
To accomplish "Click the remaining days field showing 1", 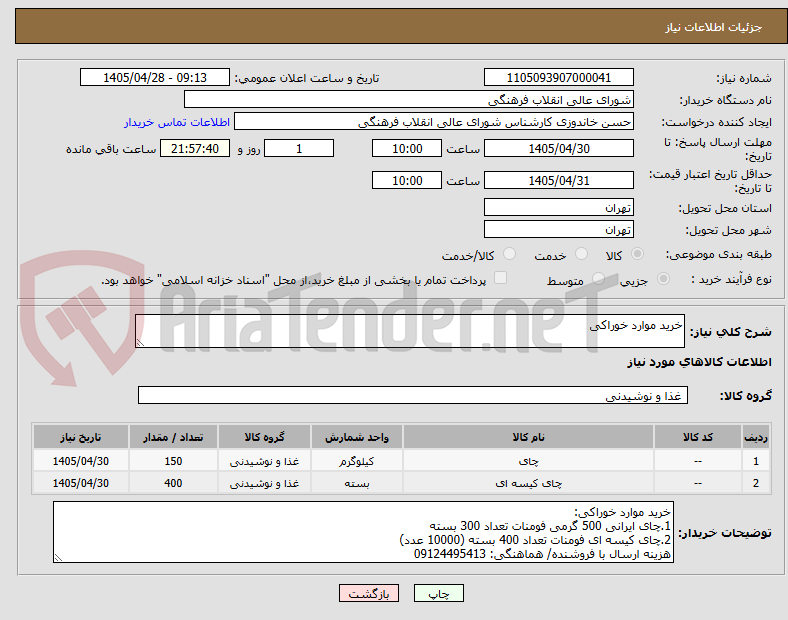I will pyautogui.click(x=299, y=148).
